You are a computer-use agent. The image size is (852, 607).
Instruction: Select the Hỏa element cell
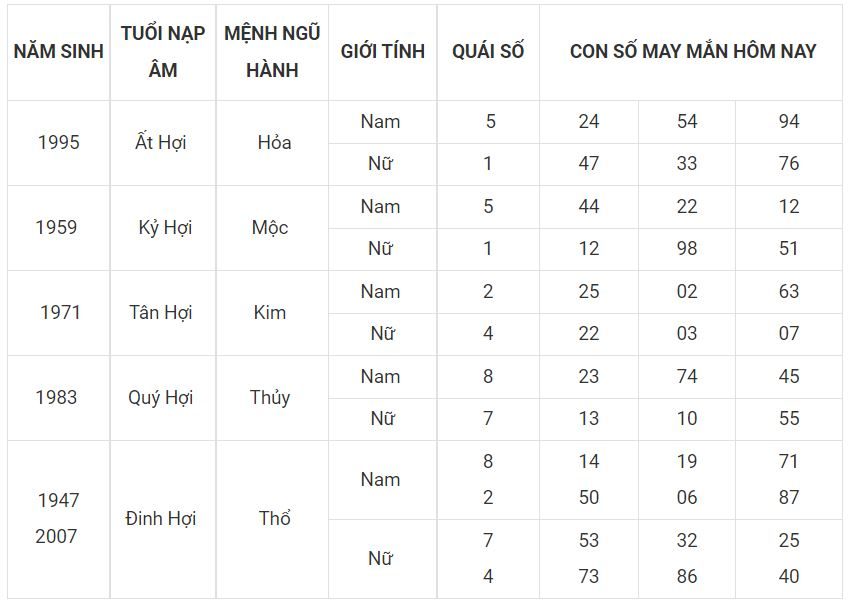click(x=272, y=143)
